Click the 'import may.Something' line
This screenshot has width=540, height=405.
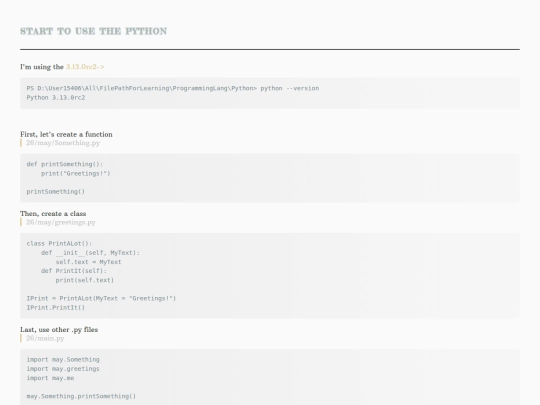point(63,360)
